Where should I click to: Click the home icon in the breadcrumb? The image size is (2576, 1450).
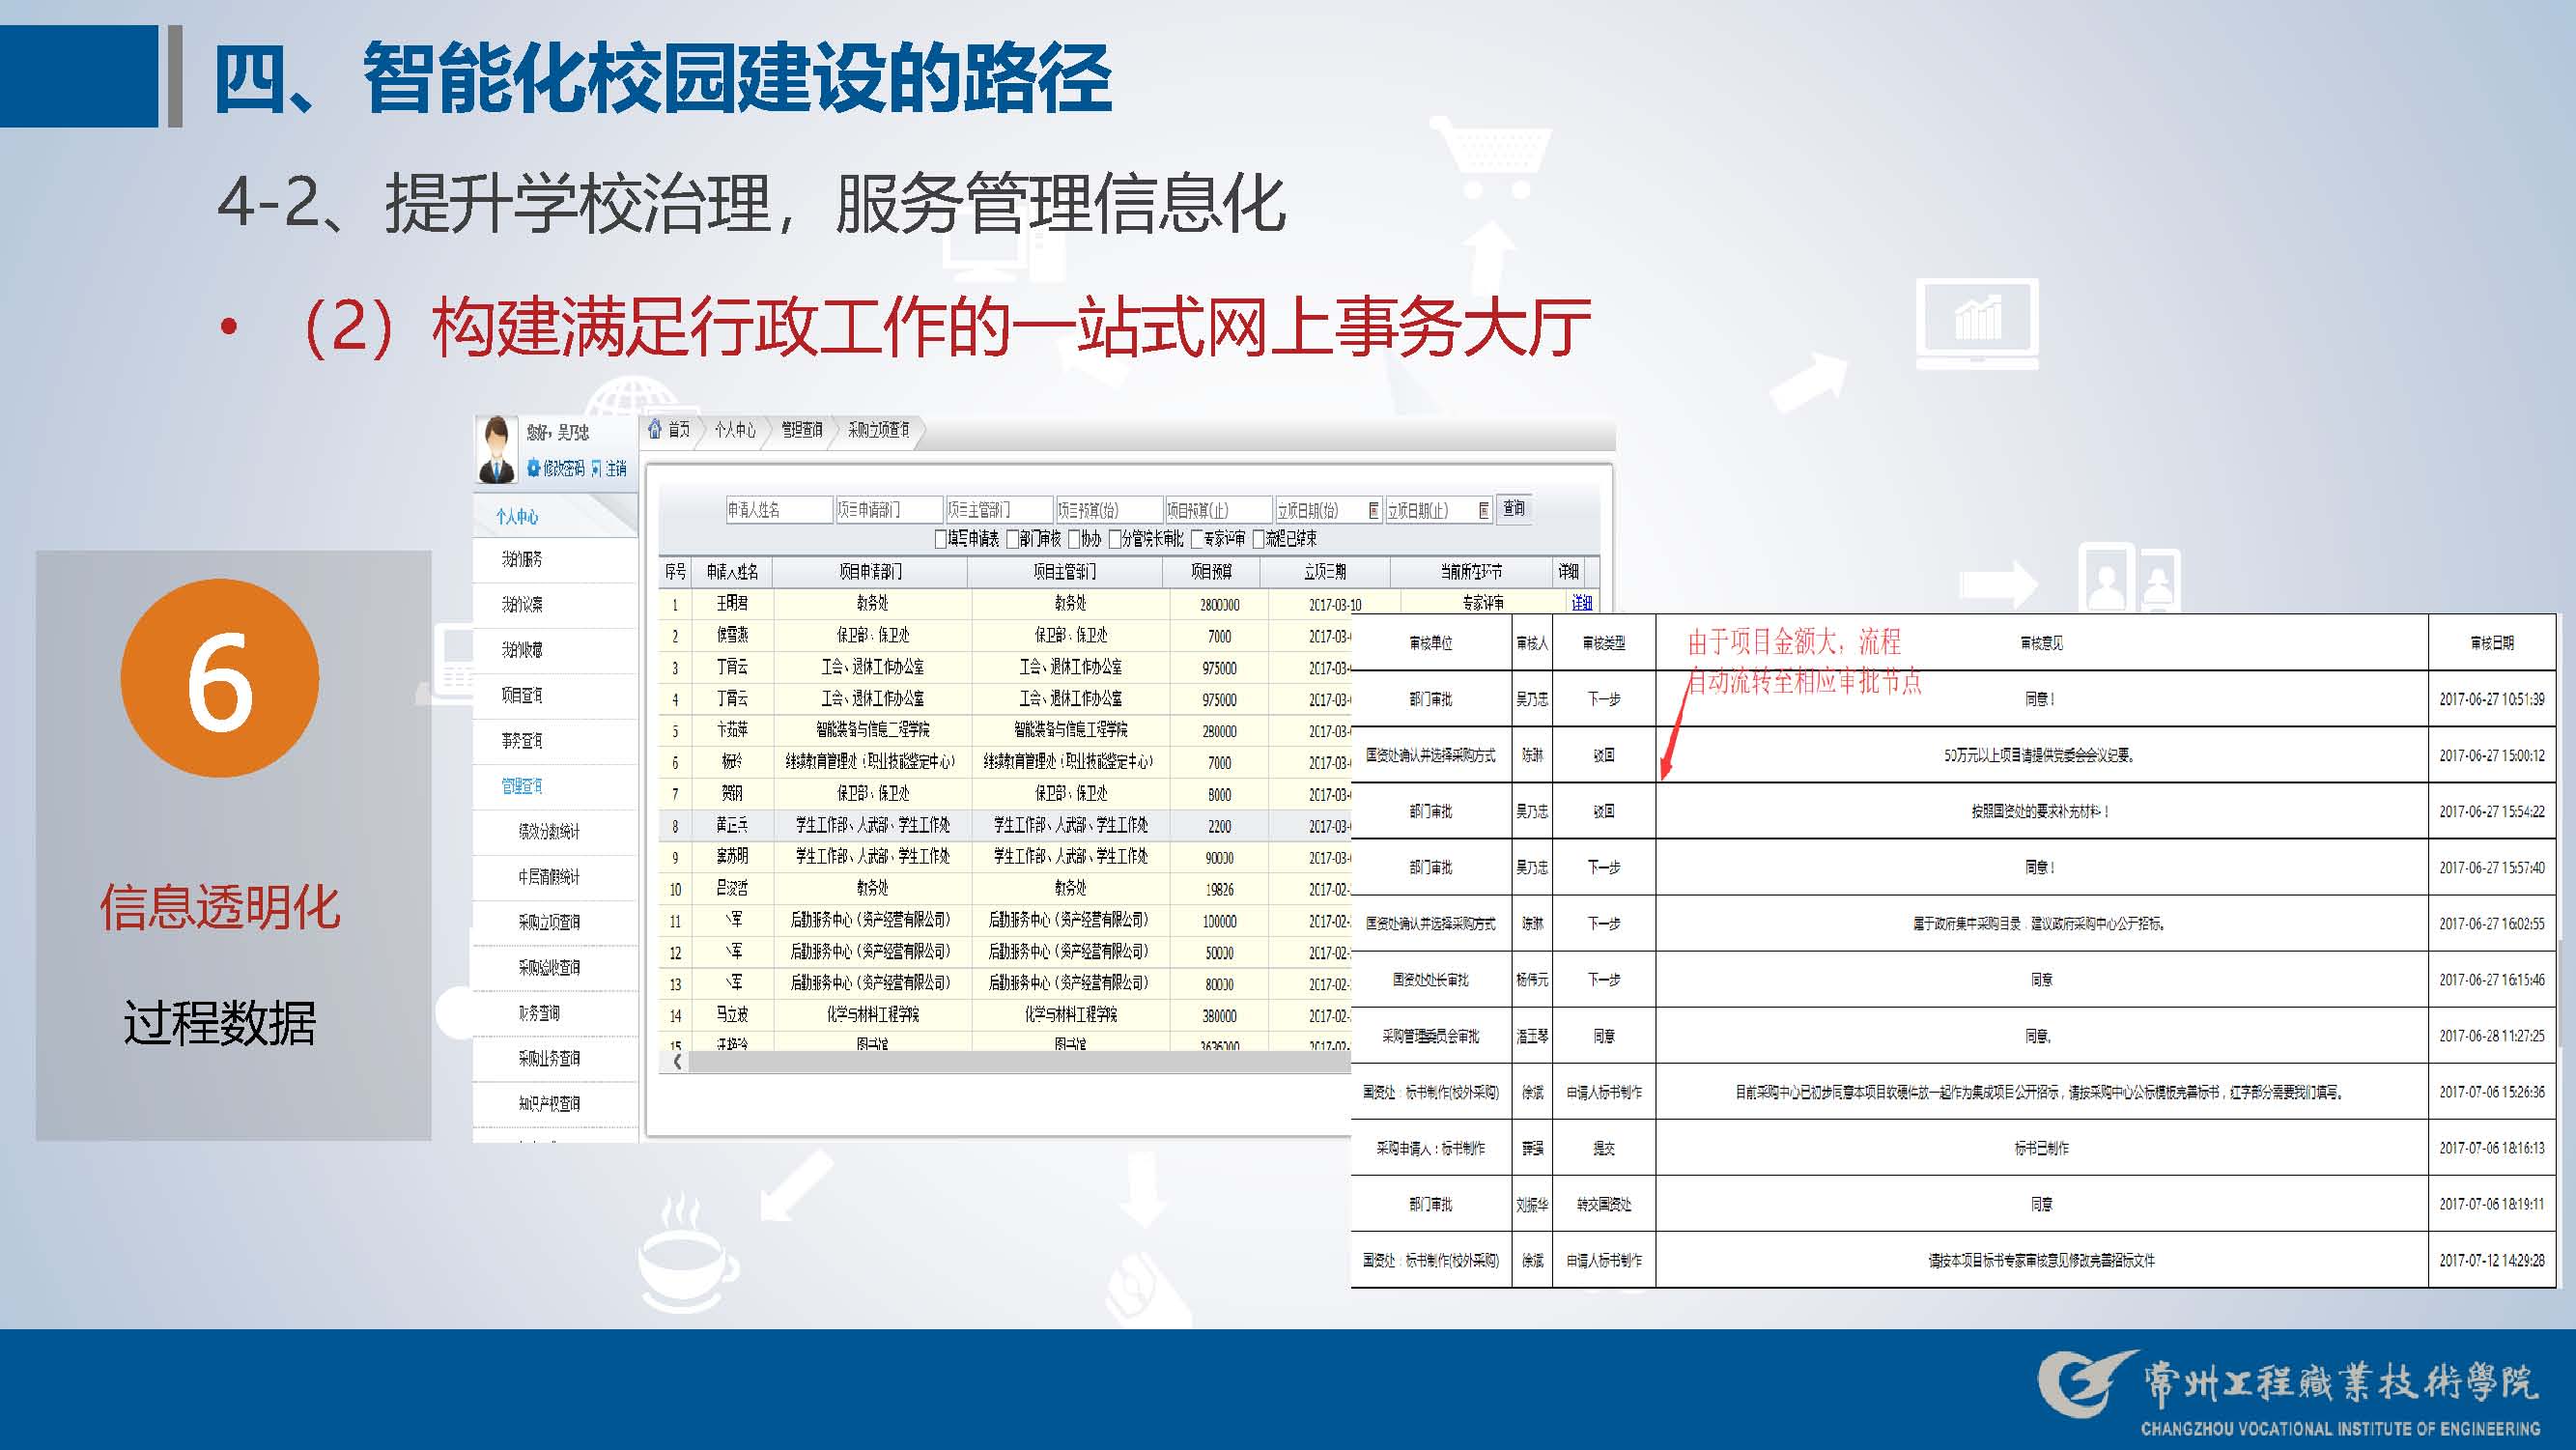[656, 429]
